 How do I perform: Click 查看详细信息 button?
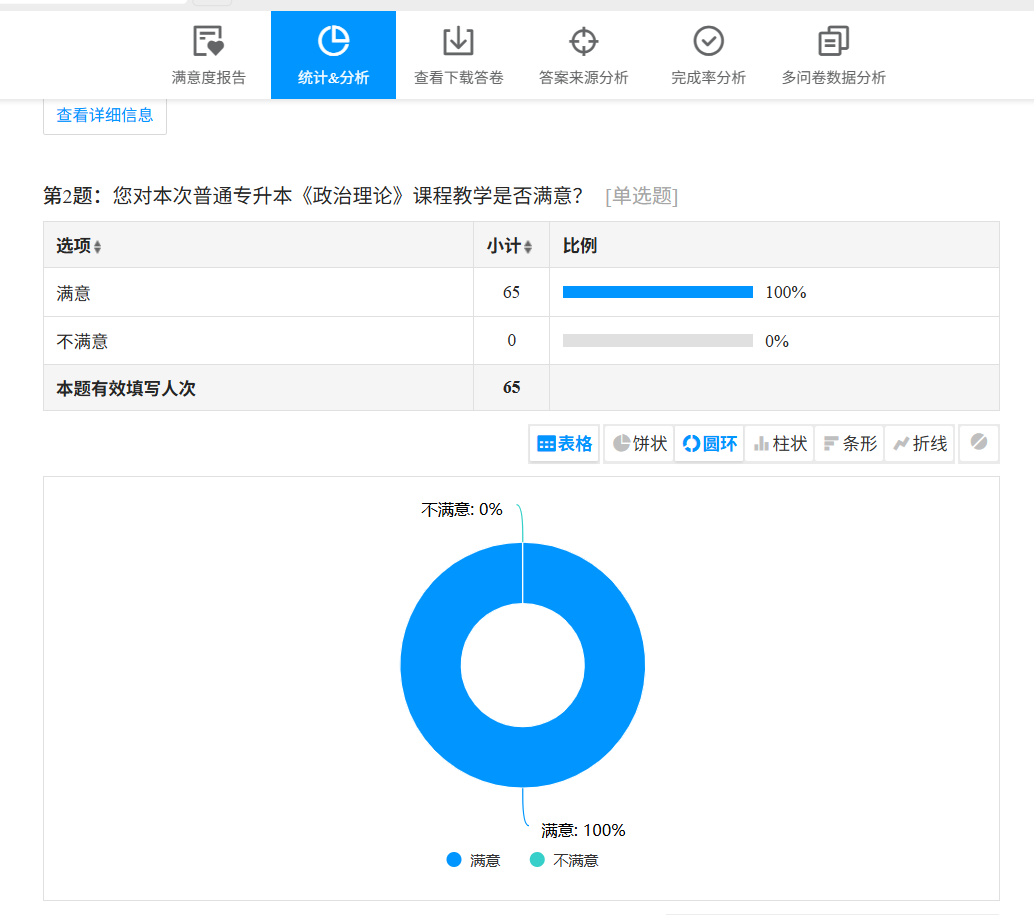point(105,115)
